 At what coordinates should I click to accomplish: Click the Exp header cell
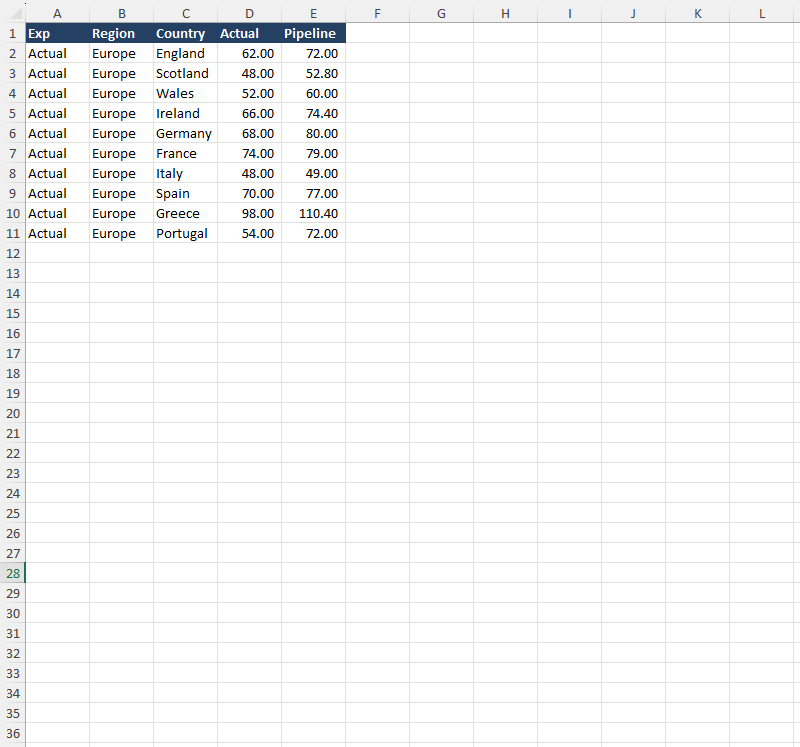58,34
